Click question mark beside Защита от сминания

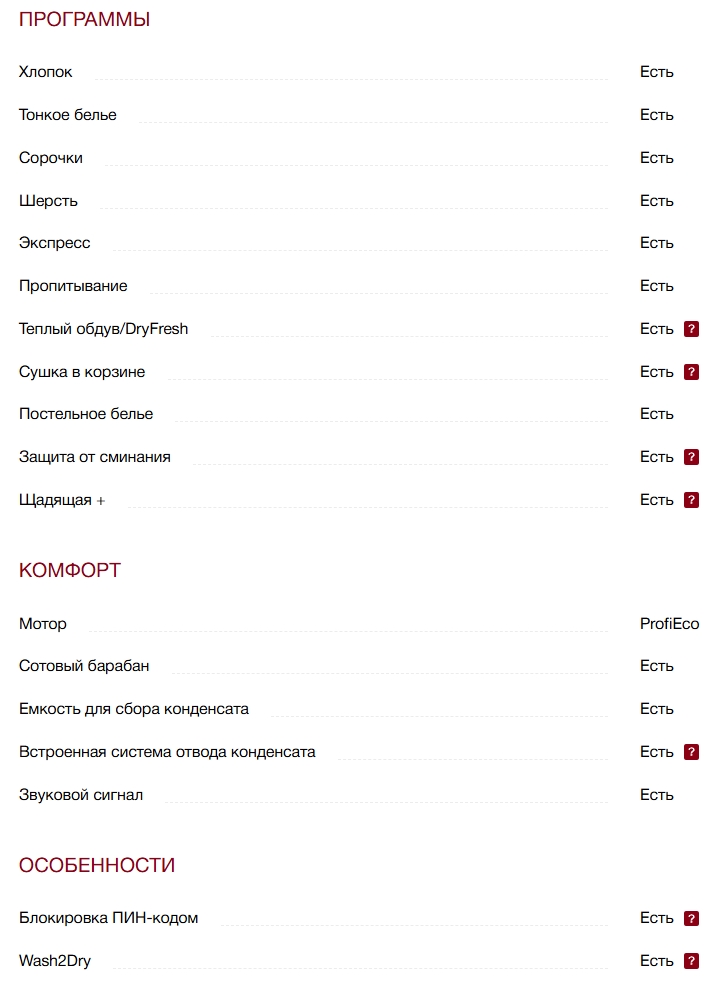pyautogui.click(x=691, y=457)
